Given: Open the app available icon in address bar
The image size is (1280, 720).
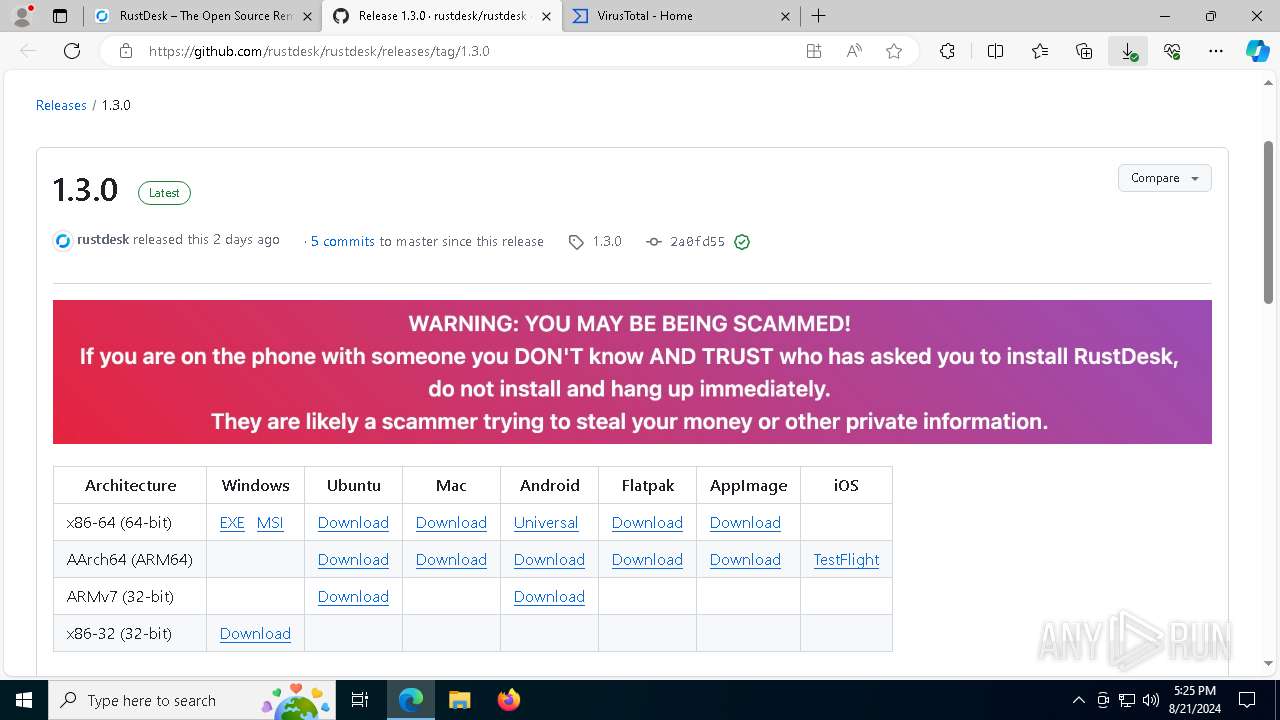Looking at the screenshot, I should click(x=814, y=51).
